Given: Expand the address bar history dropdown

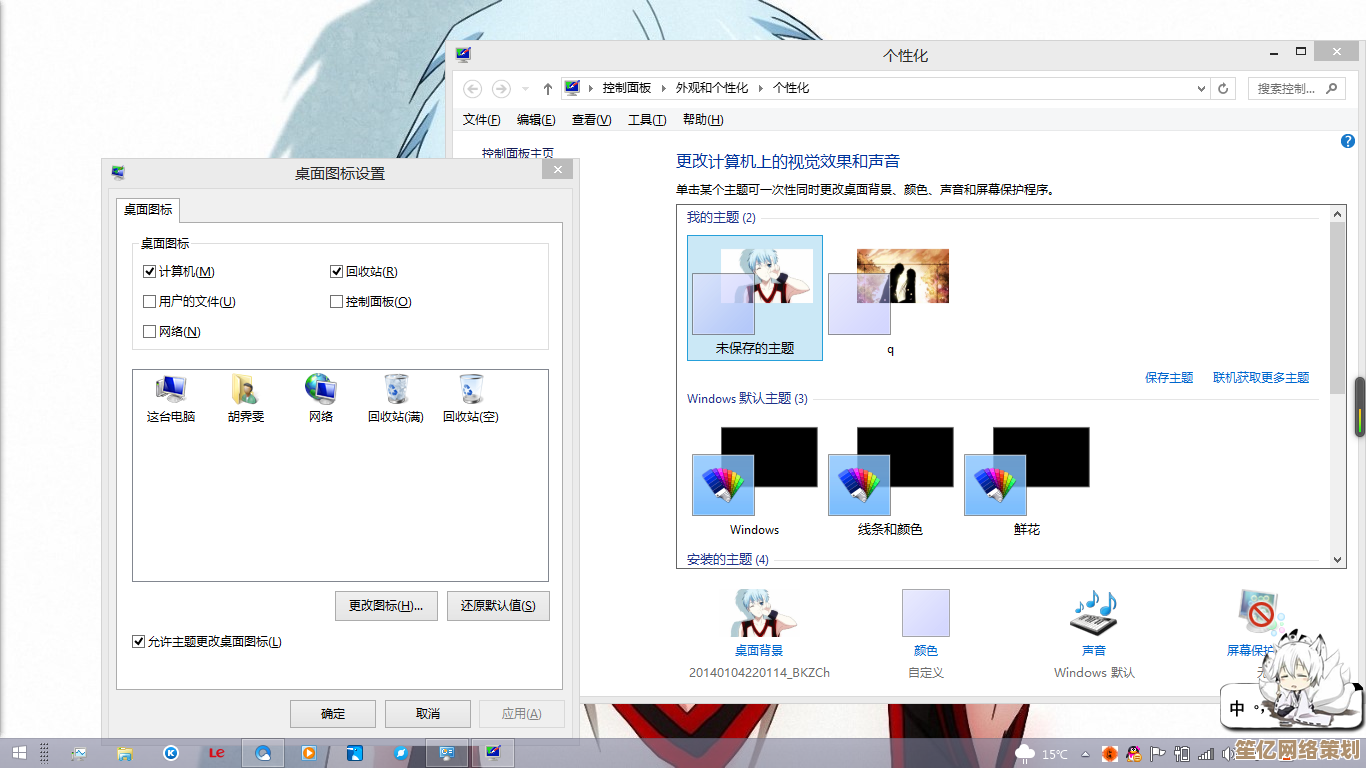Looking at the screenshot, I should click(x=1201, y=88).
